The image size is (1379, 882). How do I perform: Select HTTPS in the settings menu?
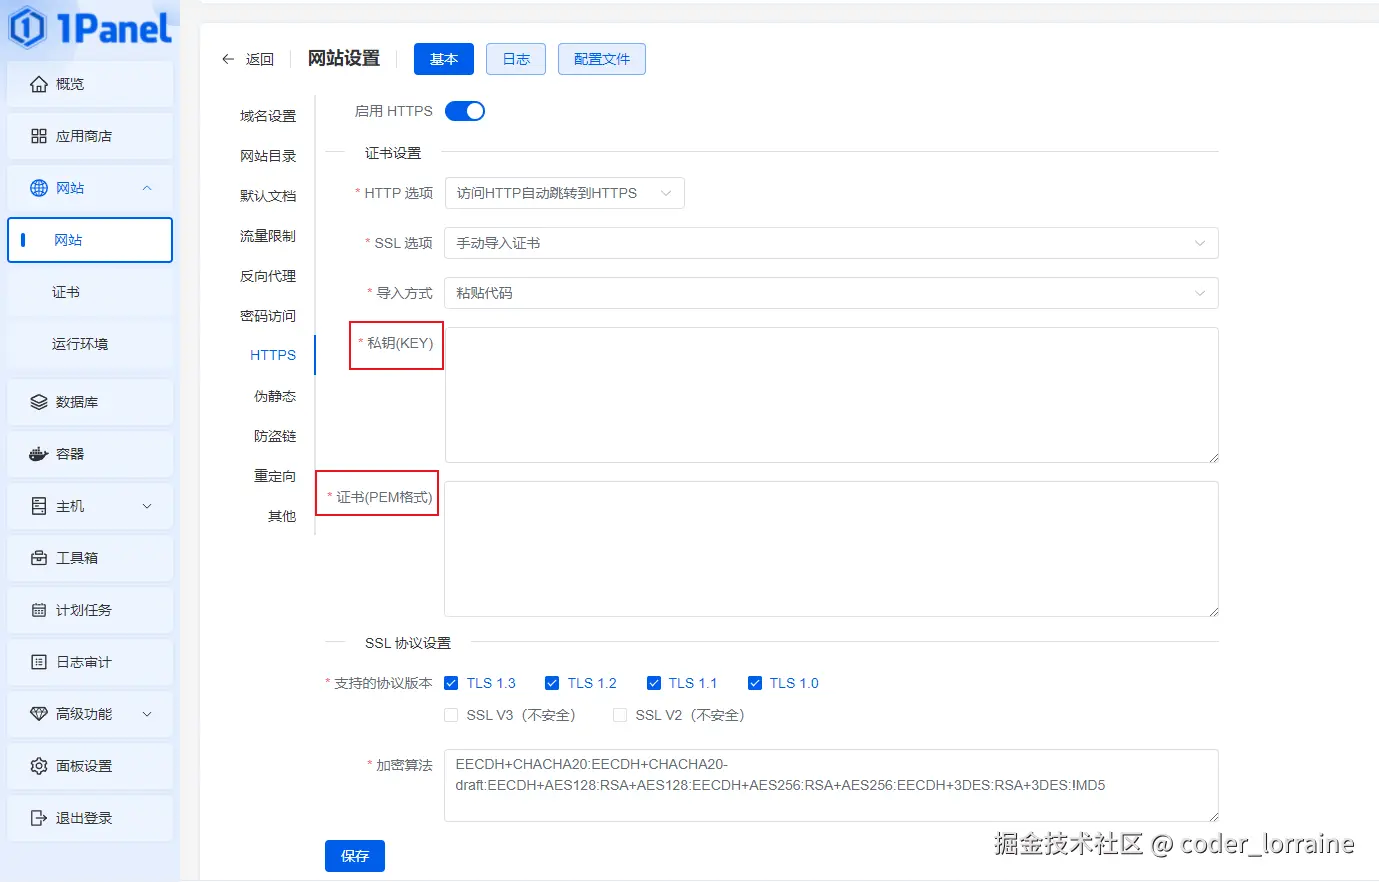pyautogui.click(x=273, y=355)
